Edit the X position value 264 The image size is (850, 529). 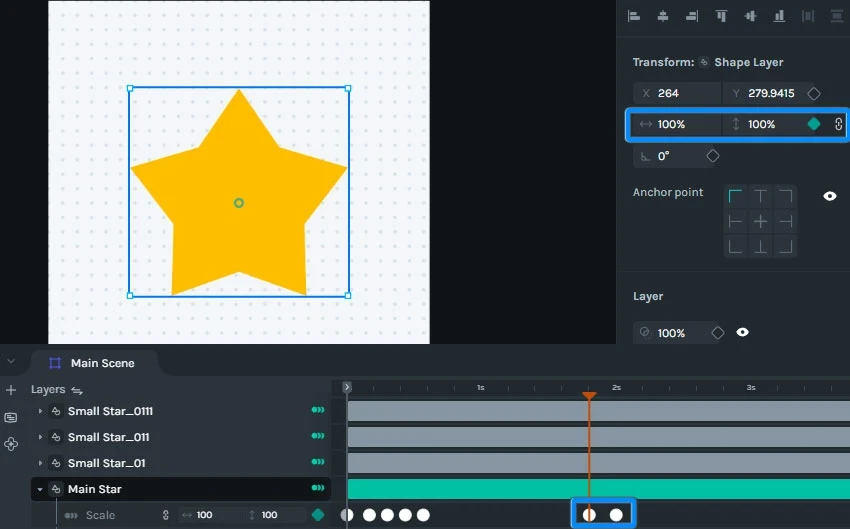click(678, 93)
